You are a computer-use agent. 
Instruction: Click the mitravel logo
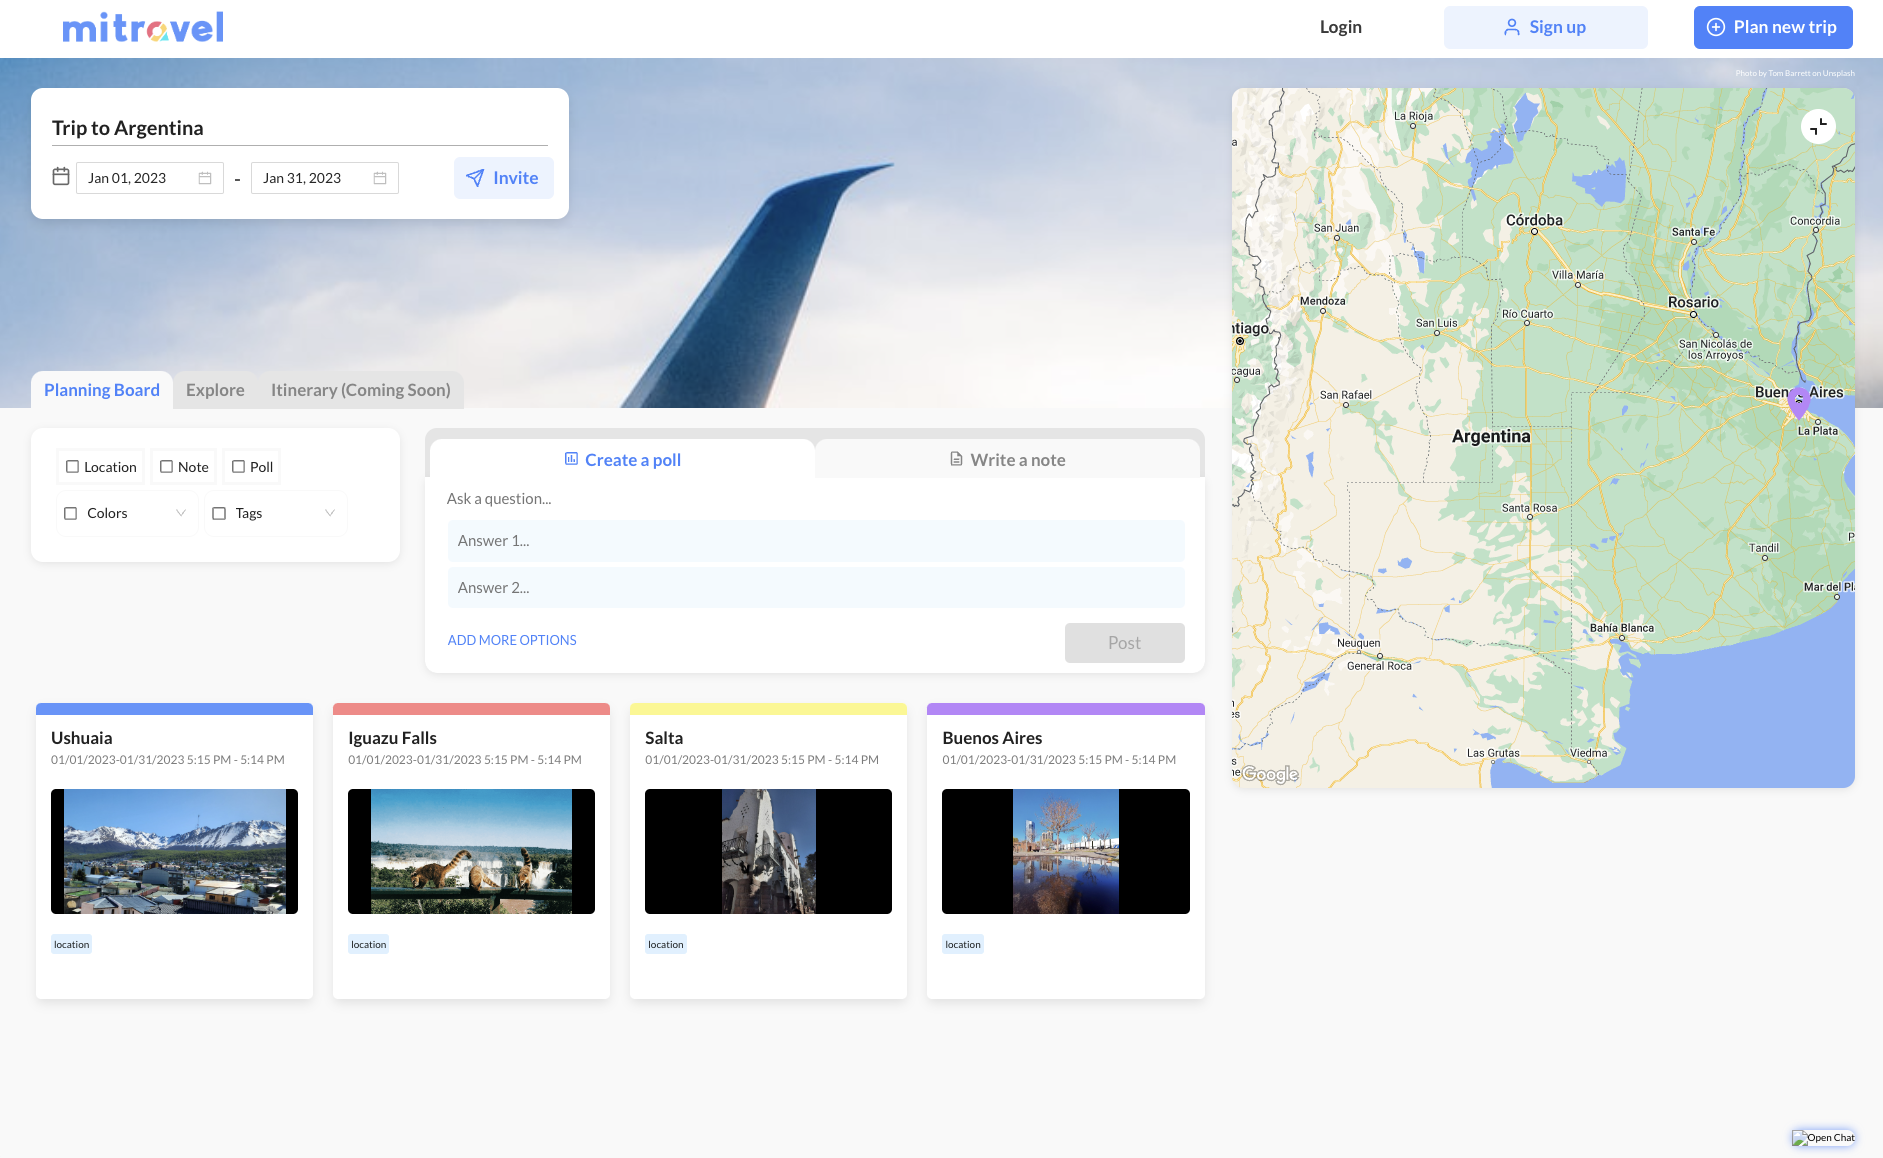143,28
